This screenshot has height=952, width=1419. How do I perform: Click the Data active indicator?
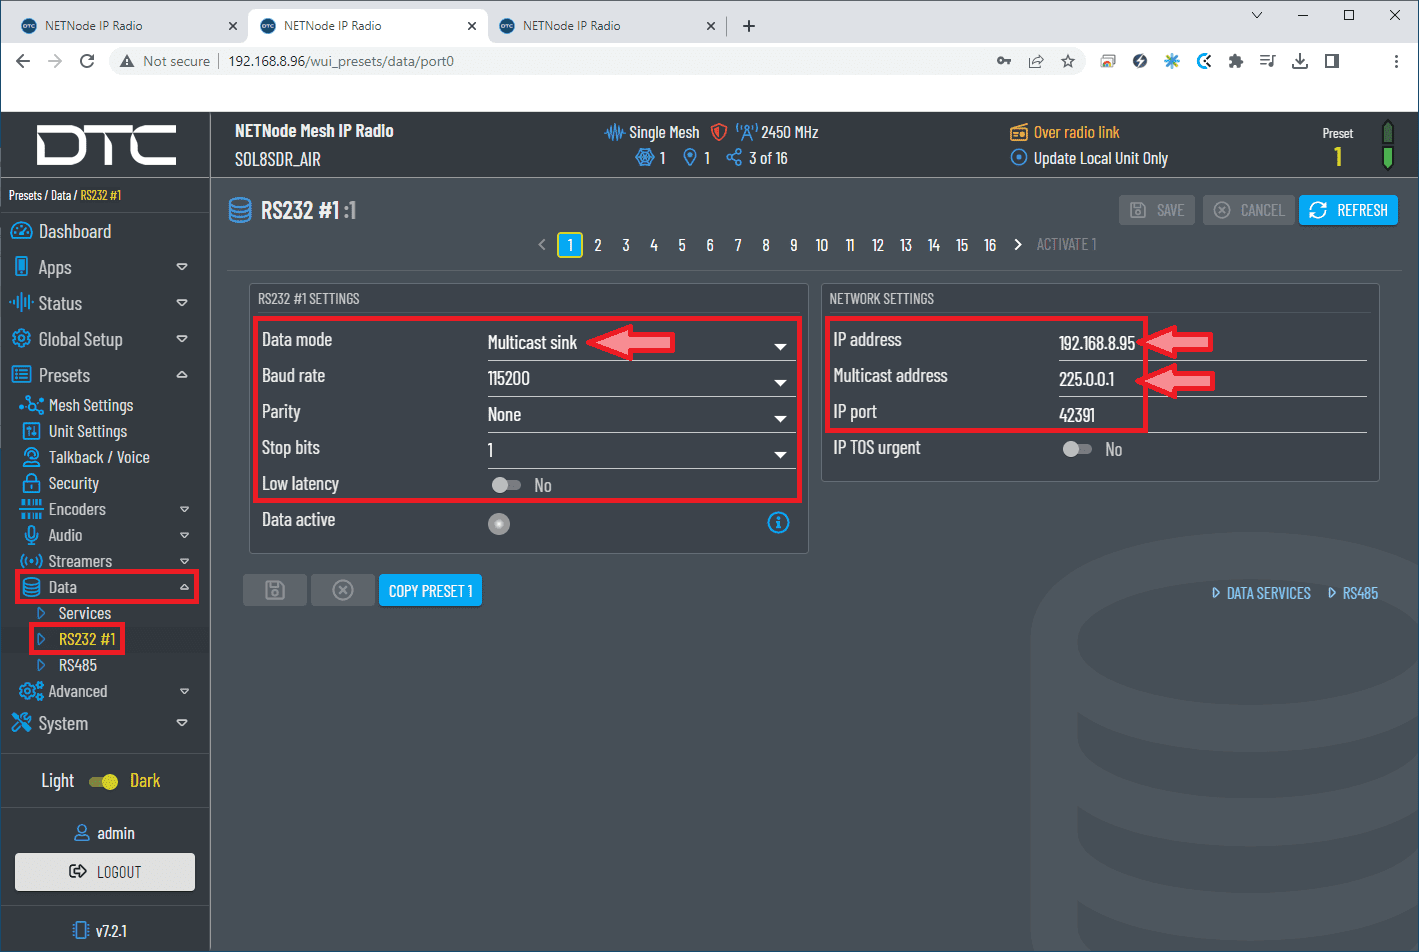499,524
